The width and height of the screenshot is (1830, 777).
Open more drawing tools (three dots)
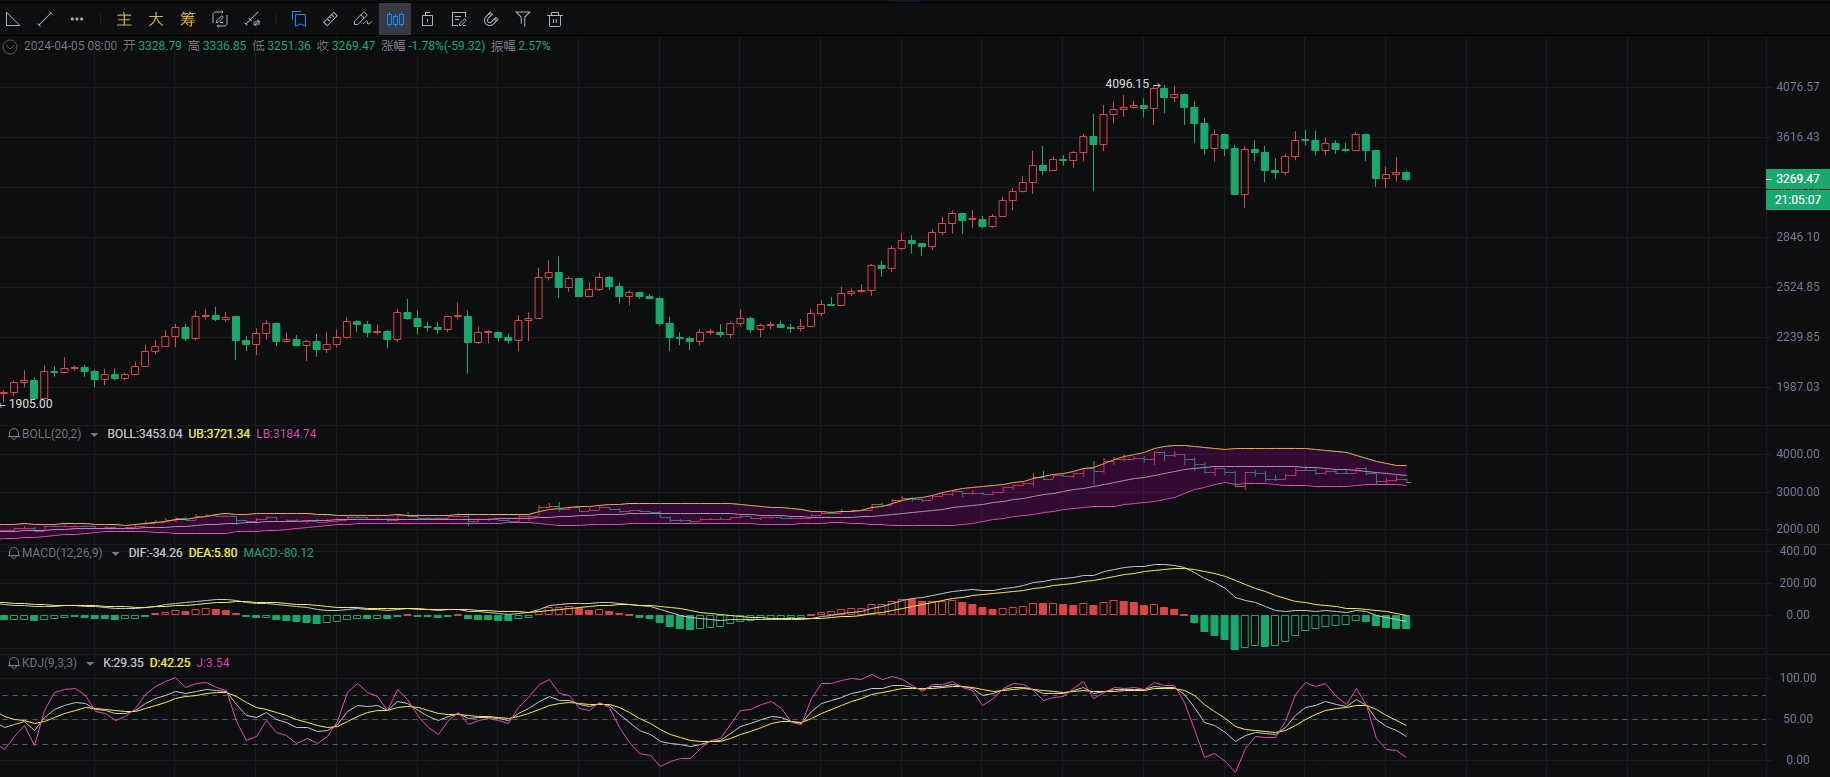77,19
